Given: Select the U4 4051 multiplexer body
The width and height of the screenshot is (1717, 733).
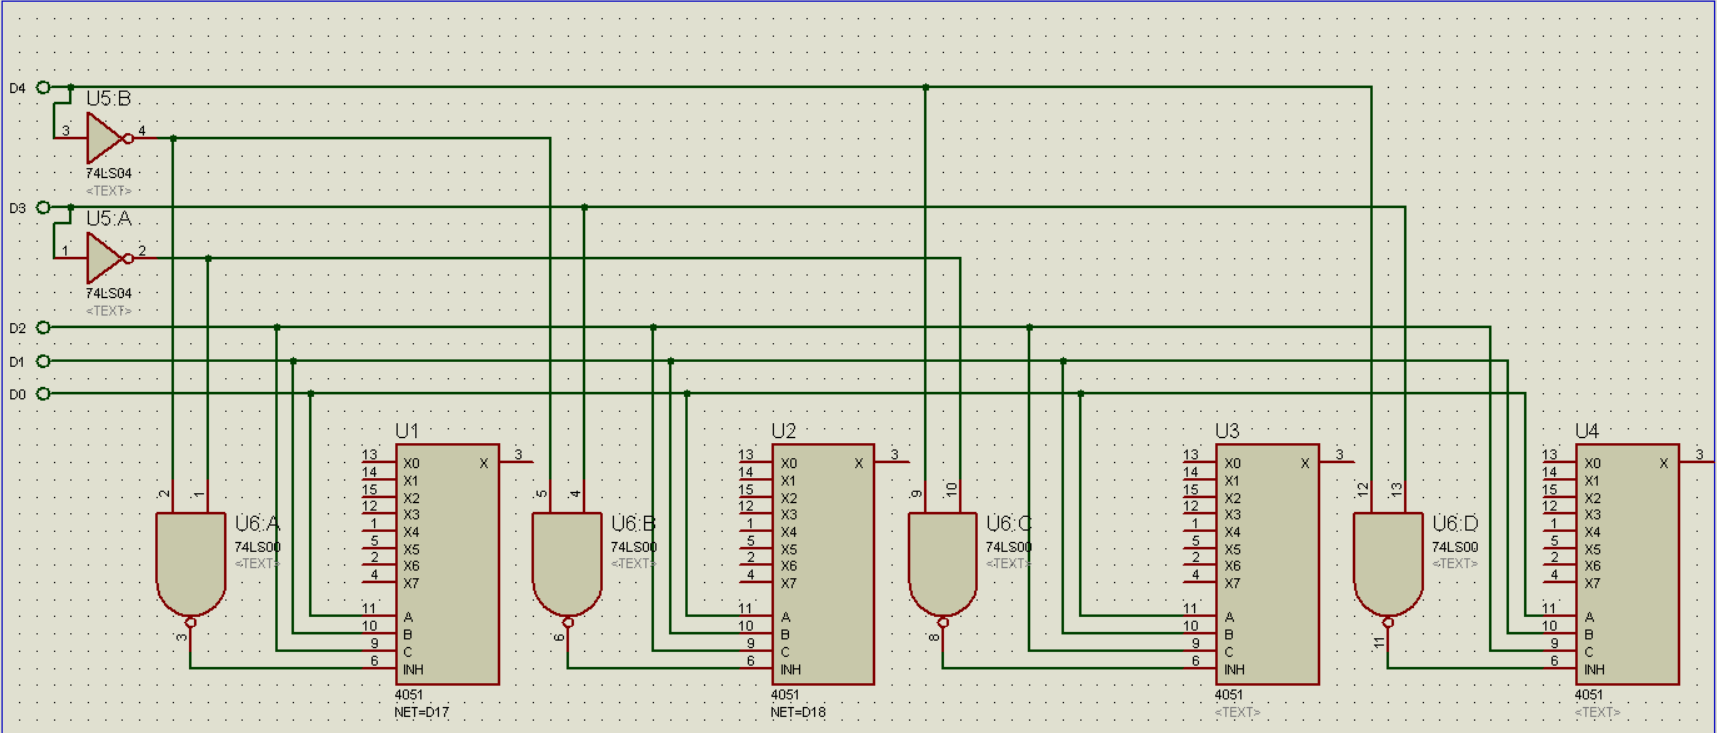Looking at the screenshot, I should (x=1628, y=564).
